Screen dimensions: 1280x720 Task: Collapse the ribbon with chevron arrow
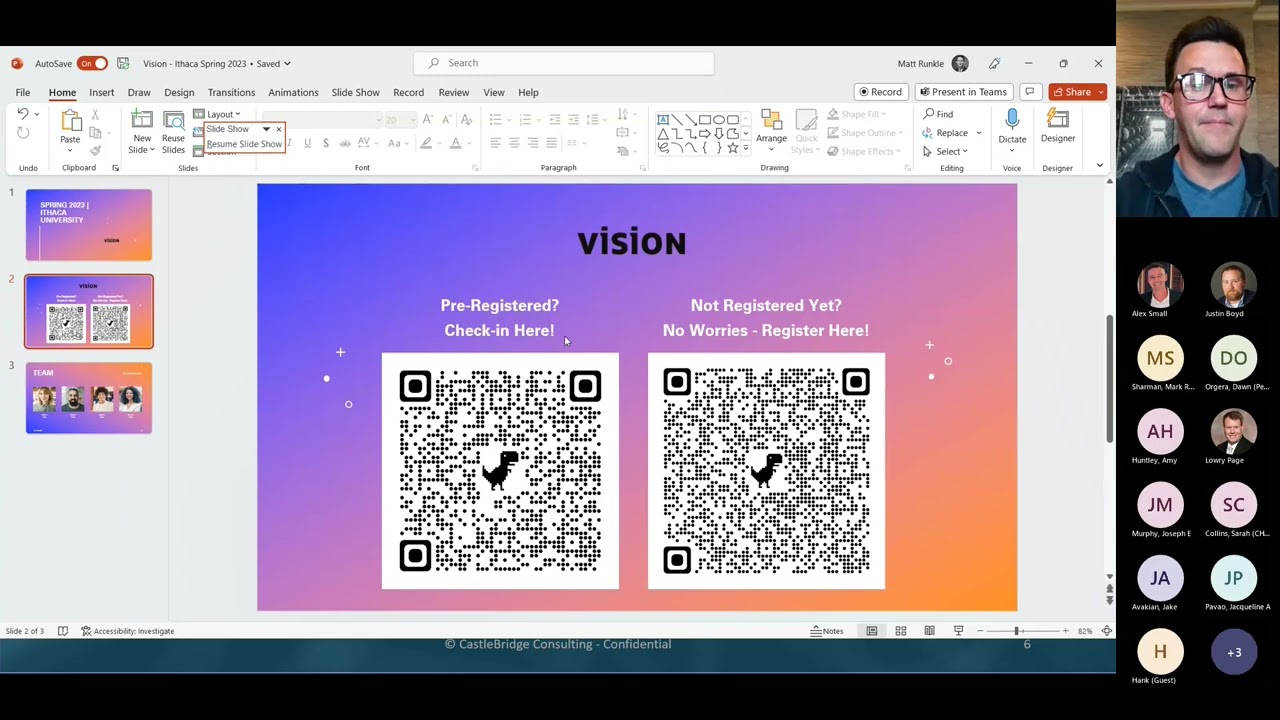pyautogui.click(x=1099, y=166)
